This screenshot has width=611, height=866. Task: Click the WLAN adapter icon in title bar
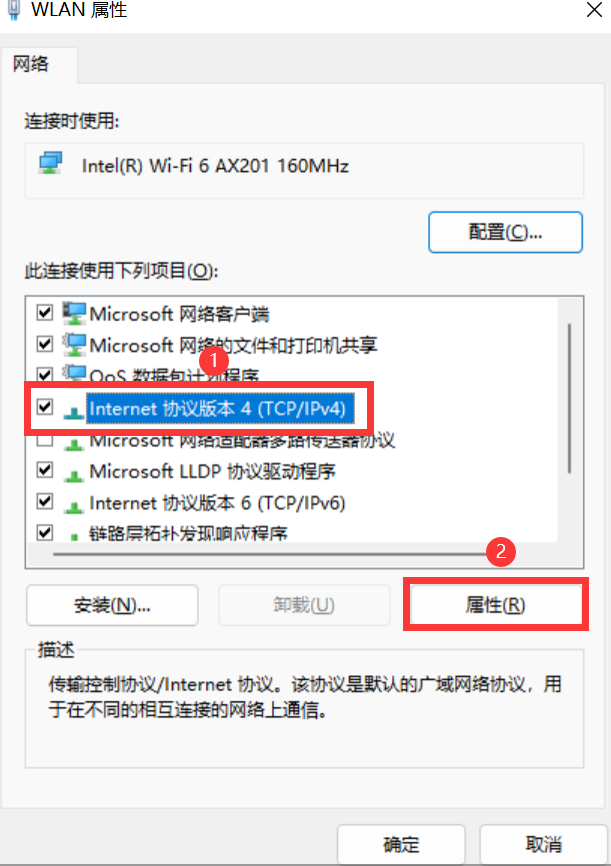click(14, 9)
